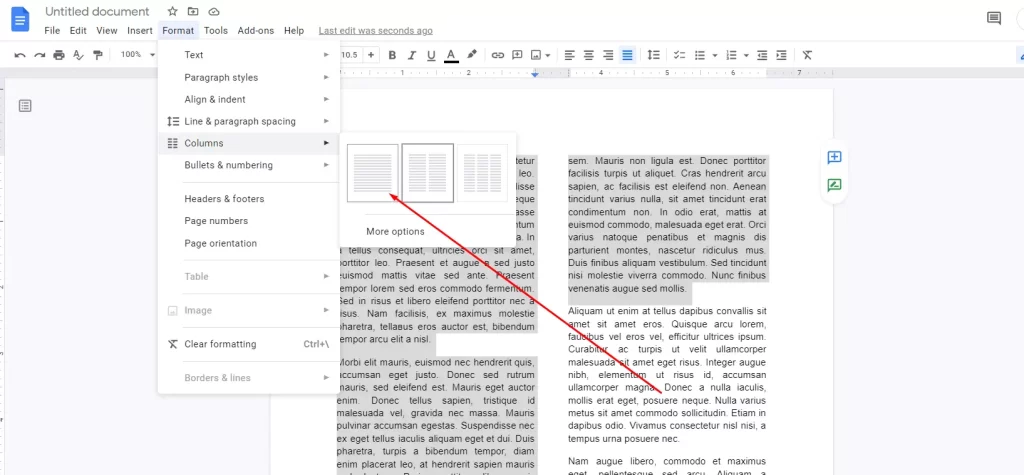This screenshot has height=475, width=1024.
Task: Toggle Italic formatting
Action: 411,55
